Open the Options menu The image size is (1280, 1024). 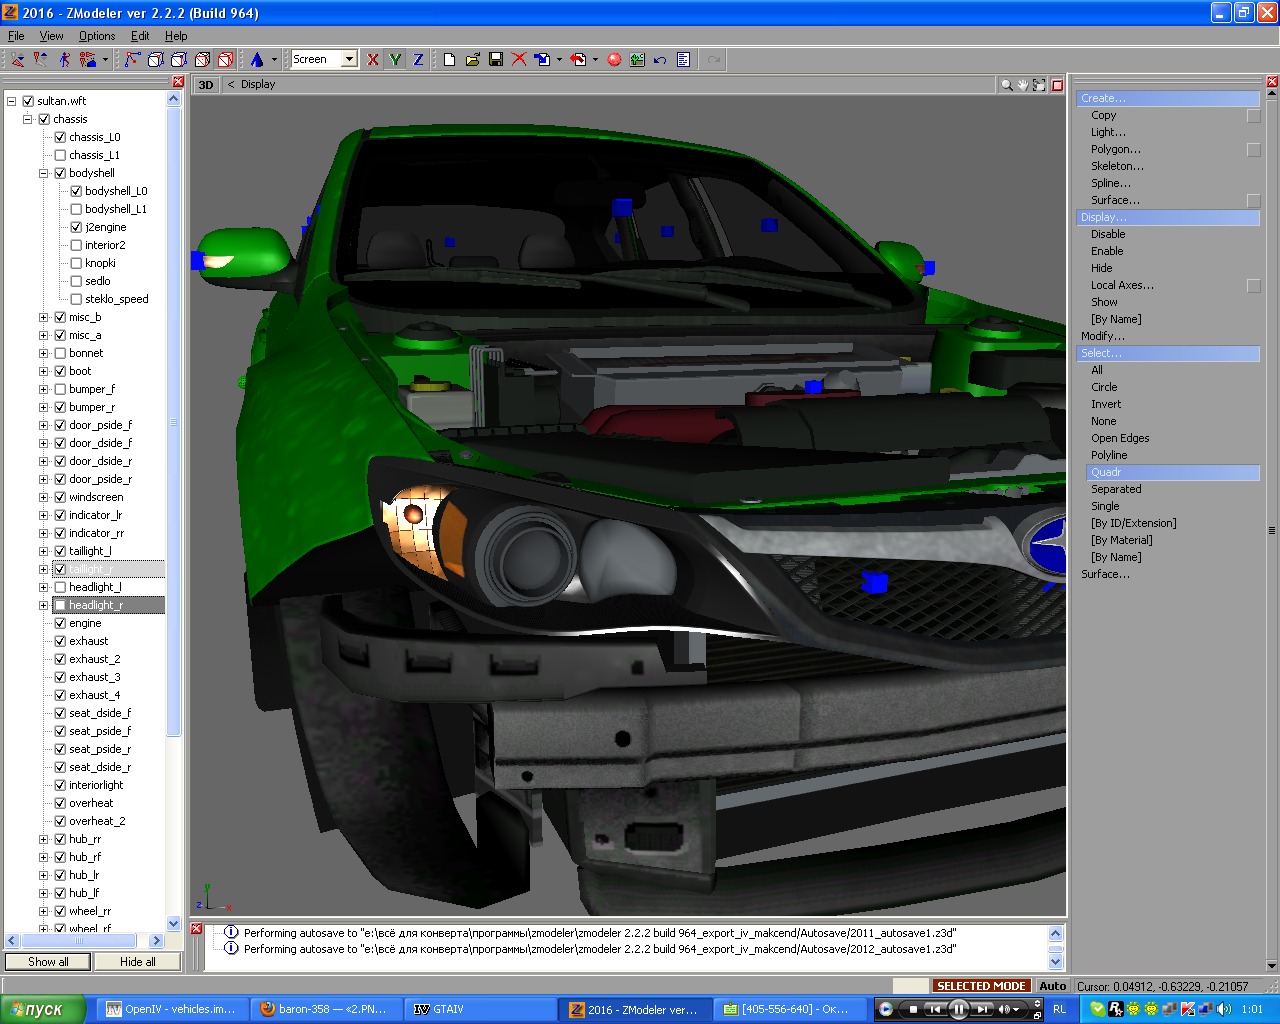[x=97, y=36]
